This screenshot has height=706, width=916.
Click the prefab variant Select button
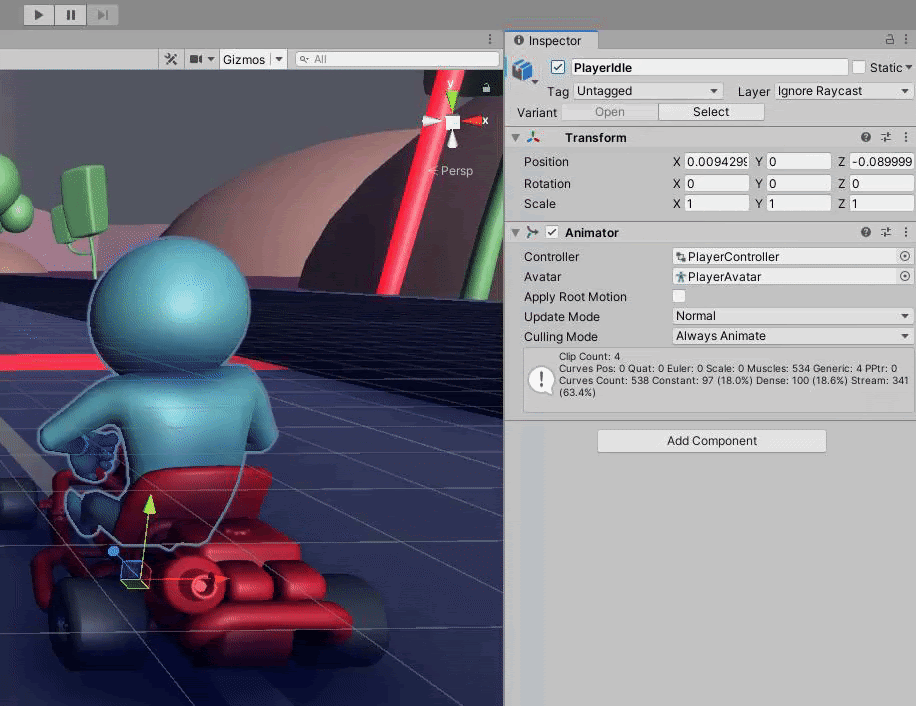[x=710, y=112]
